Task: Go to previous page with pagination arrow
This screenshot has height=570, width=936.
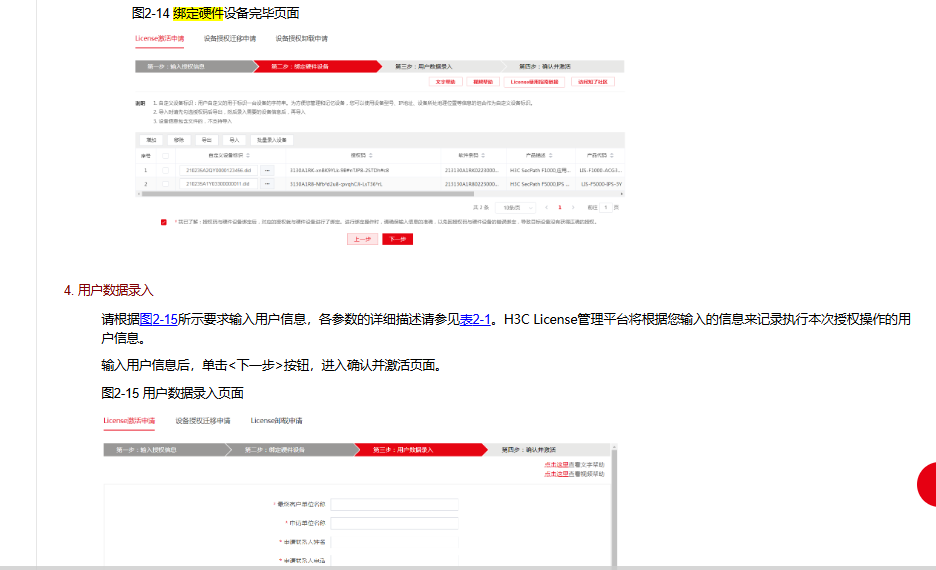Action: [546, 207]
